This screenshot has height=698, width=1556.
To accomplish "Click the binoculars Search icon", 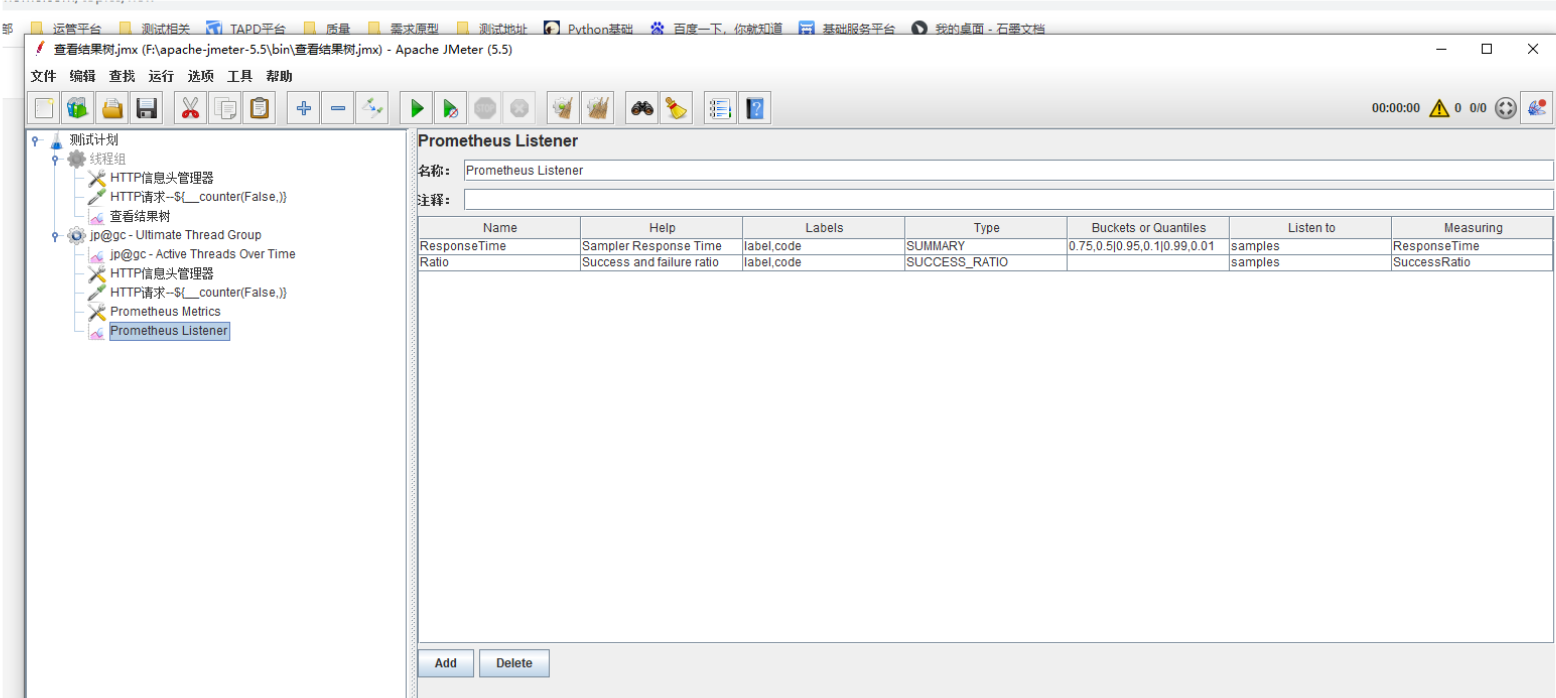I will (x=642, y=108).
